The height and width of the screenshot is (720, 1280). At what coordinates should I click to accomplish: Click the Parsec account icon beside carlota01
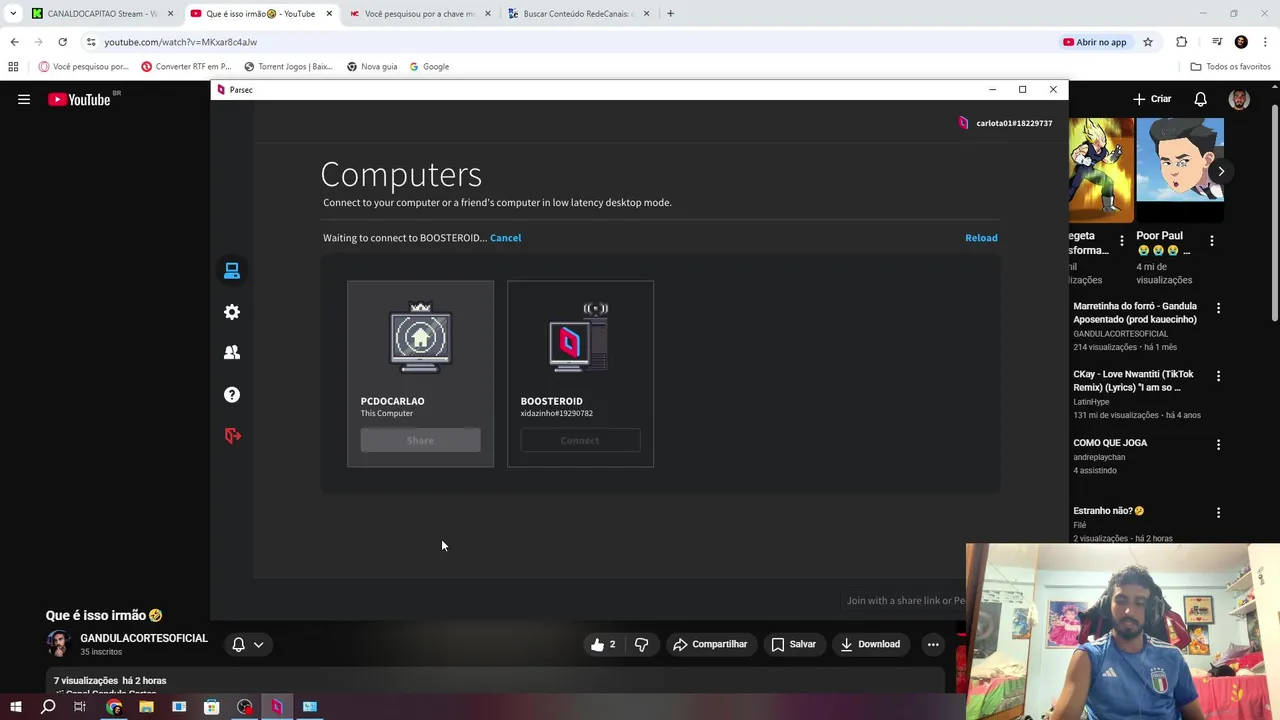tap(963, 123)
